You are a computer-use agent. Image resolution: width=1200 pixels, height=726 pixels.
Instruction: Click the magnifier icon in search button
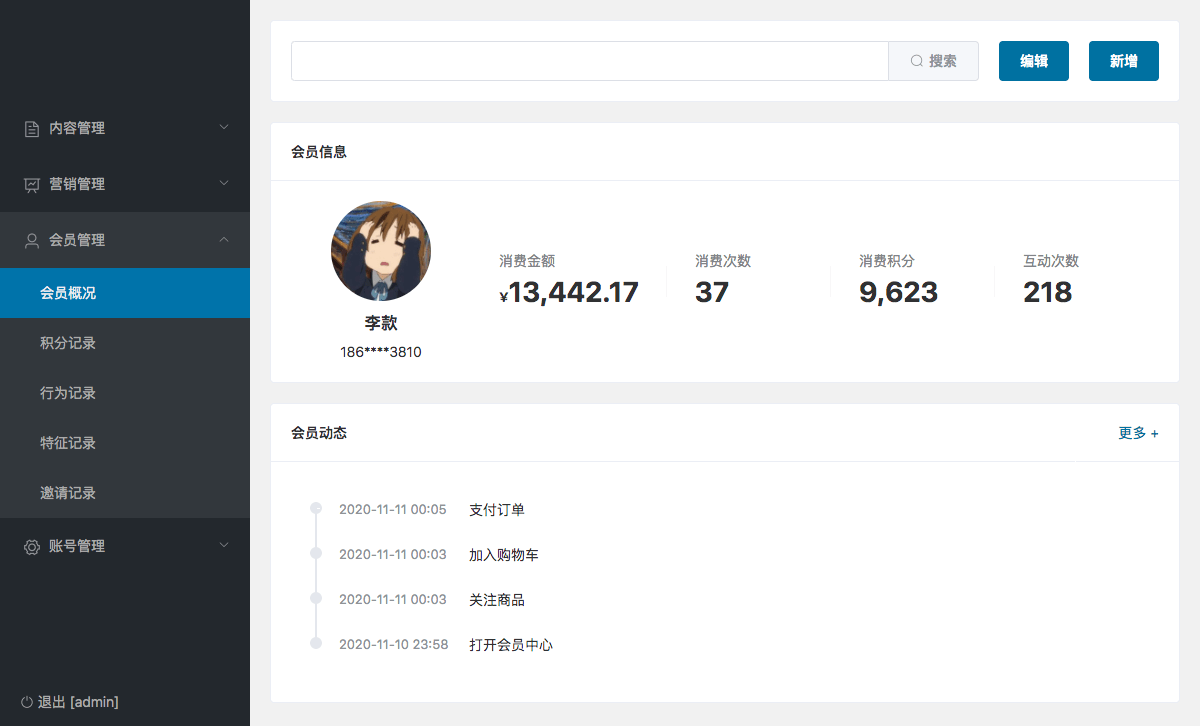[x=916, y=61]
